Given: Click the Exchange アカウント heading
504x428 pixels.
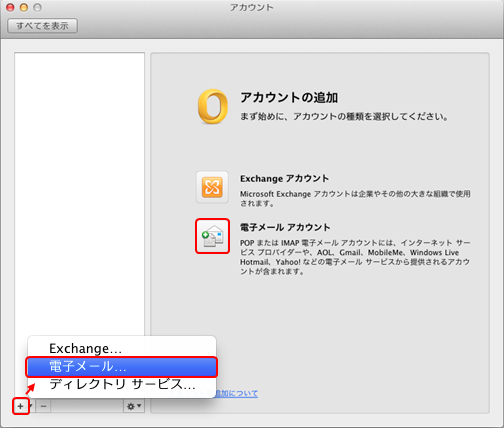Looking at the screenshot, I should [x=284, y=179].
